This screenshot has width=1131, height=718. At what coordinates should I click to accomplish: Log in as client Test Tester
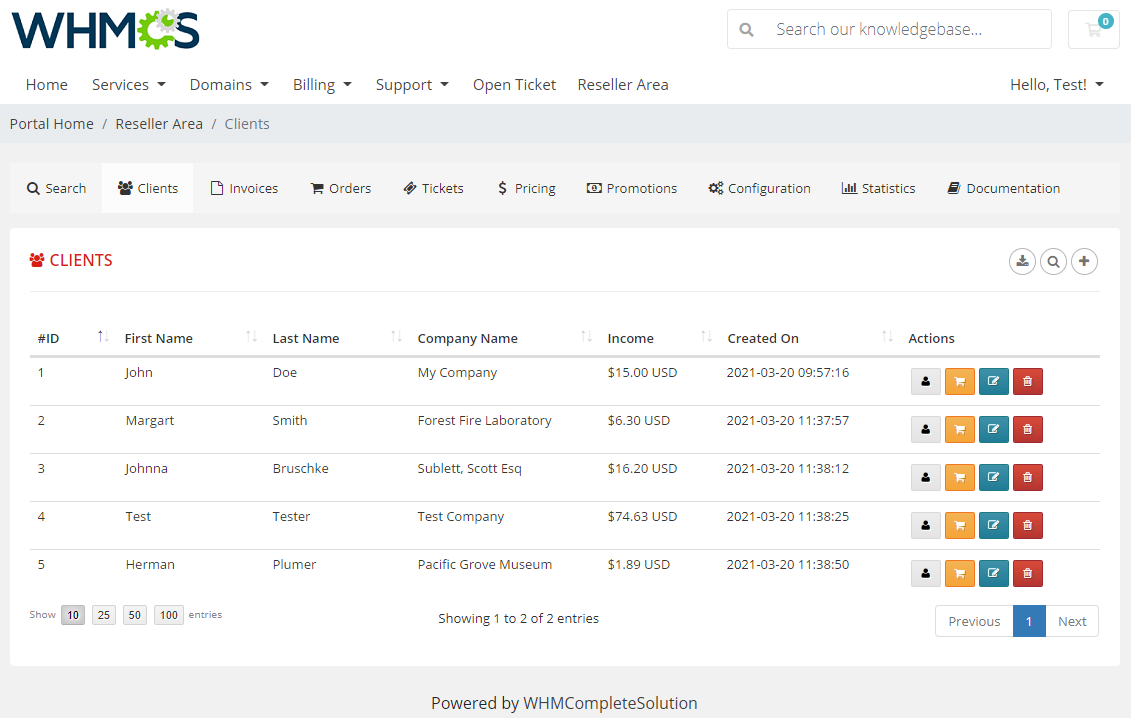point(925,525)
